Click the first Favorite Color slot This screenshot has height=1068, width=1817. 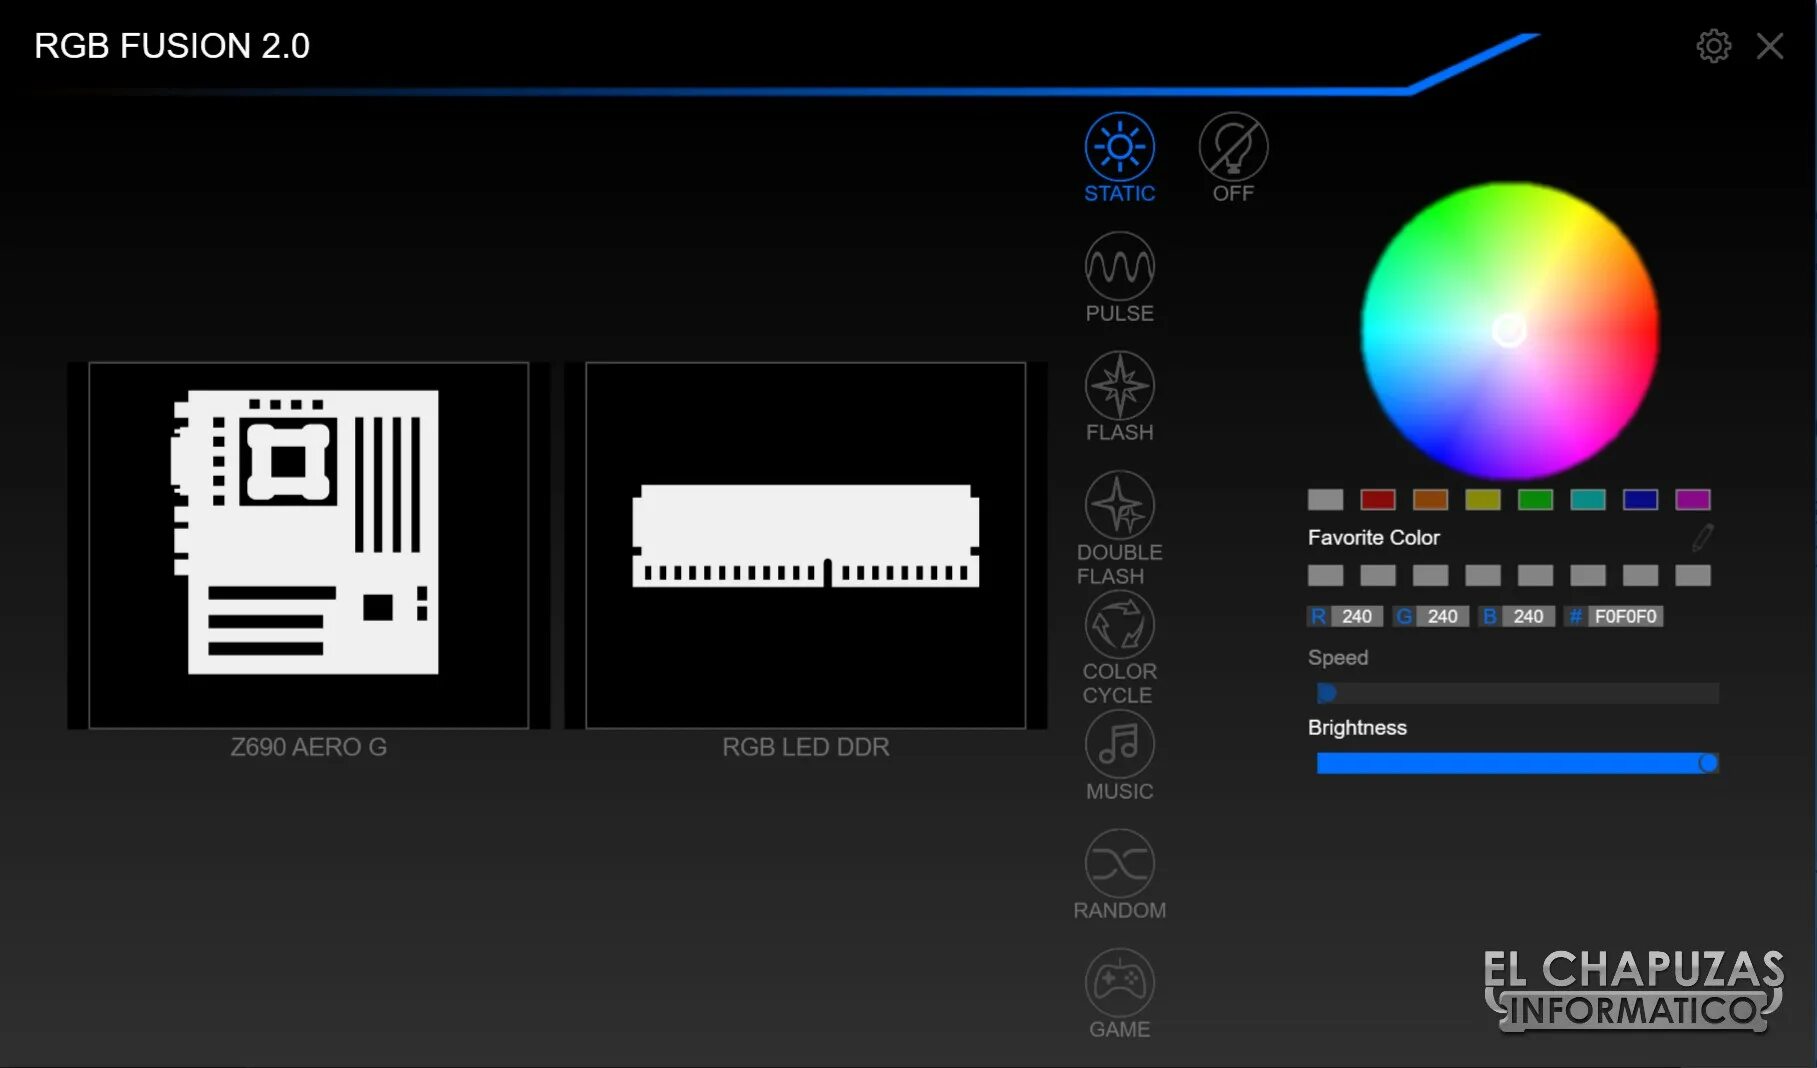click(x=1325, y=575)
